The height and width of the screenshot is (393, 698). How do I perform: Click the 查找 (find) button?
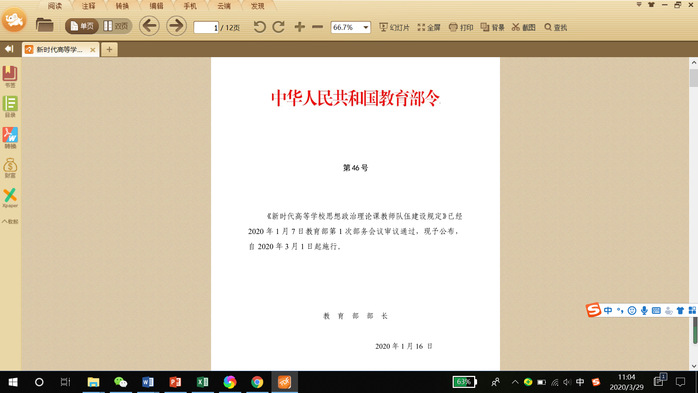coord(556,27)
